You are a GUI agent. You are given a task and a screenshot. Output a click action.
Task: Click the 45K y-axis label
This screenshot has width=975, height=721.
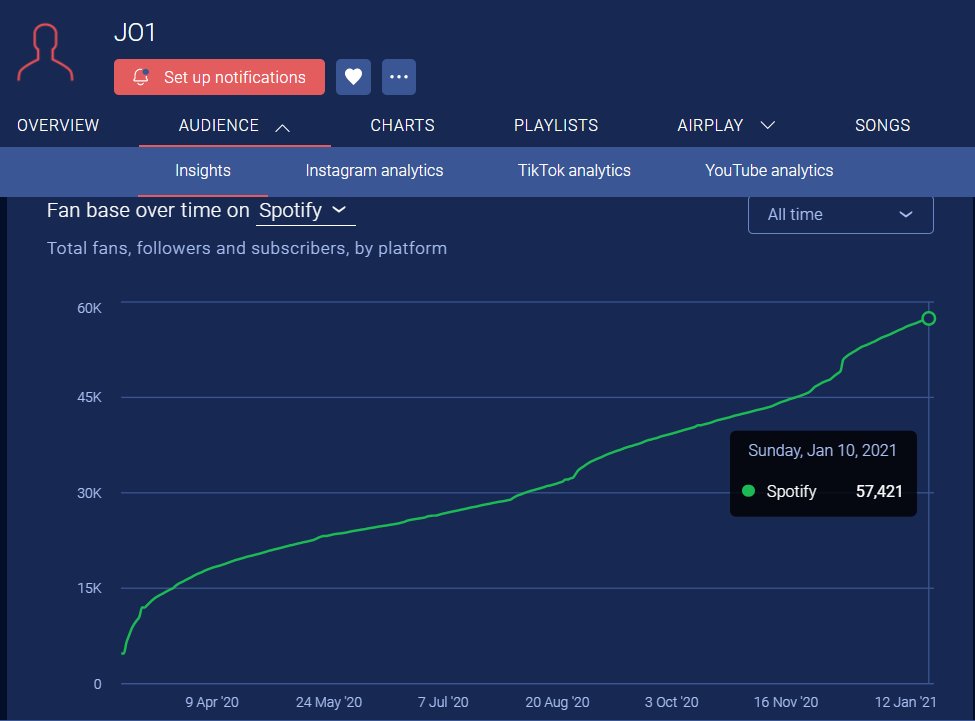[x=89, y=397]
